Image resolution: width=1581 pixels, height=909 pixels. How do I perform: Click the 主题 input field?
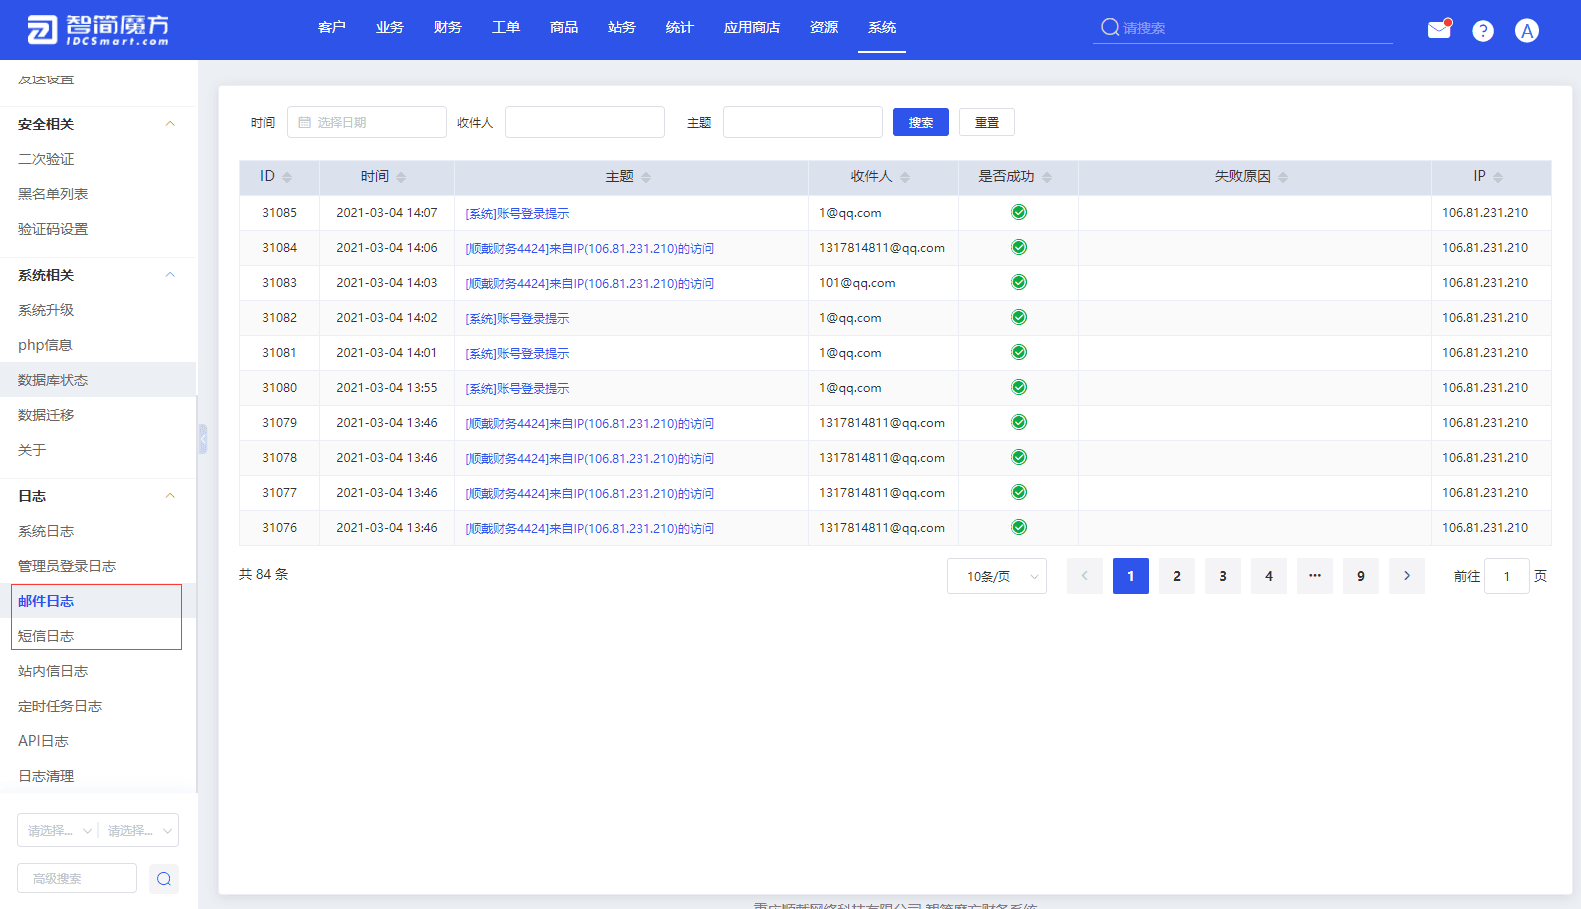[803, 122]
